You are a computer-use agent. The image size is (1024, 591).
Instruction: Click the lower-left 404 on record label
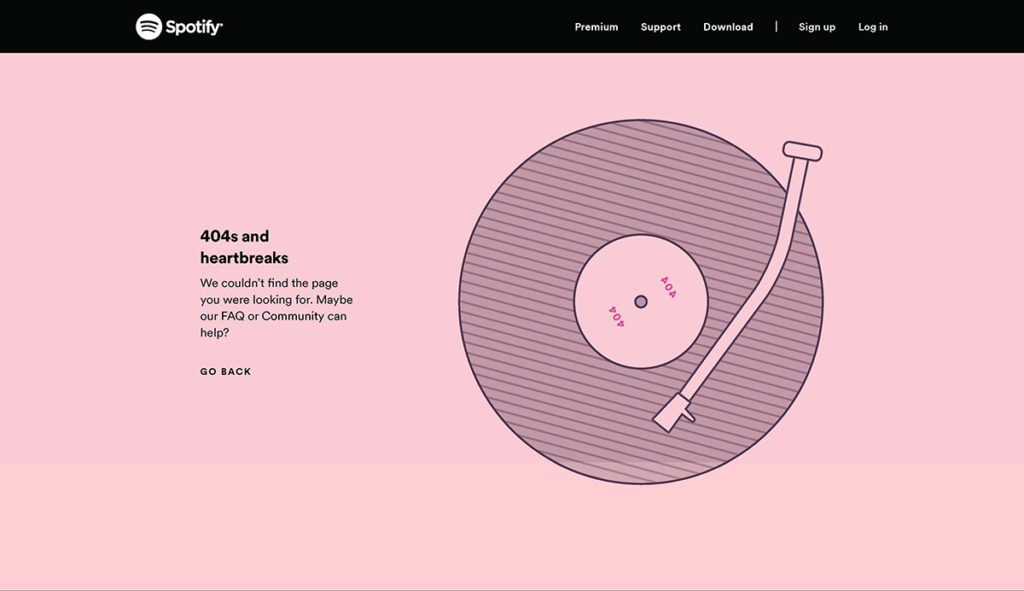(615, 317)
